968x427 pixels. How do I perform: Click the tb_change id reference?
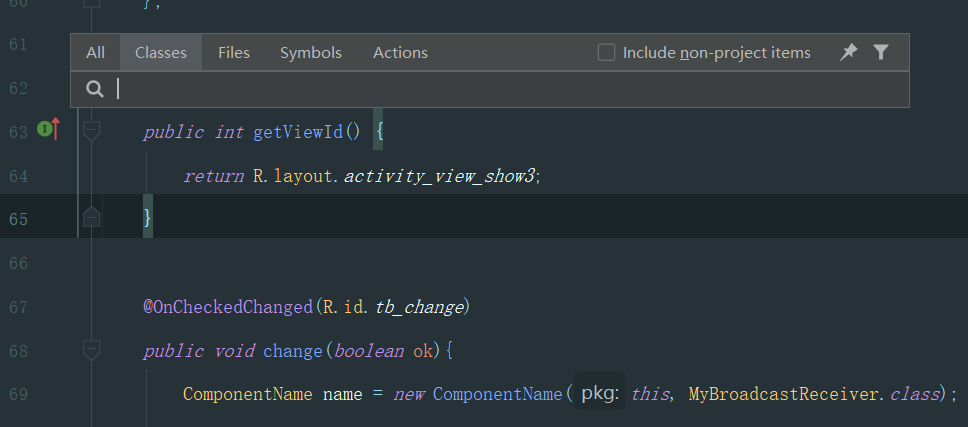coord(419,307)
